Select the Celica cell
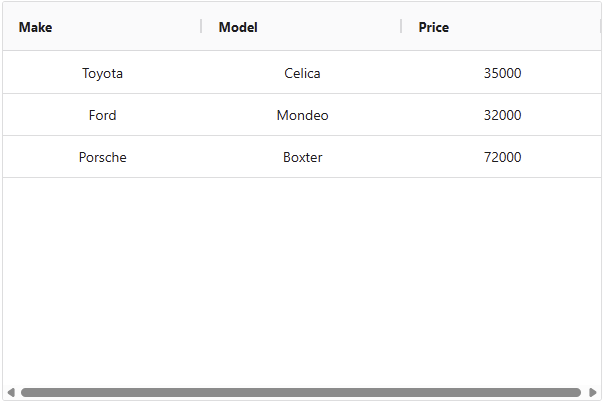This screenshot has width=603, height=401. tap(302, 73)
